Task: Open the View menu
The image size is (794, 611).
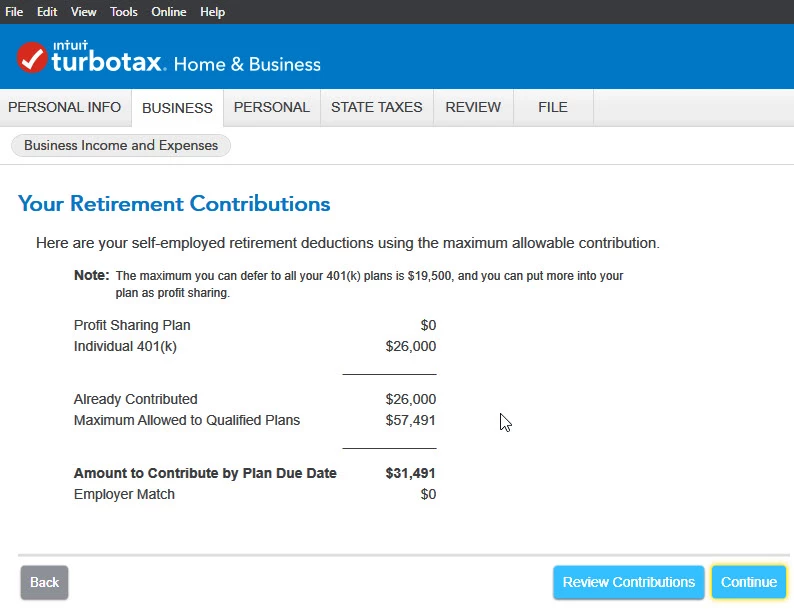Action: 84,12
